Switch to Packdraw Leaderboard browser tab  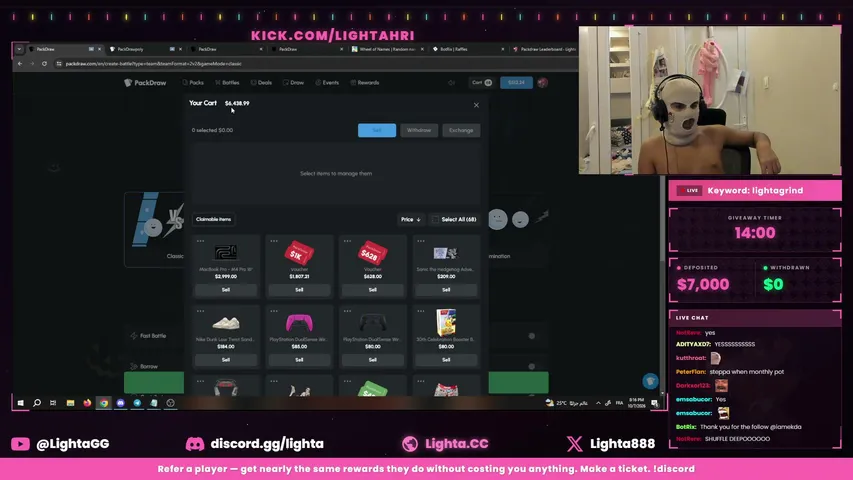click(544, 49)
